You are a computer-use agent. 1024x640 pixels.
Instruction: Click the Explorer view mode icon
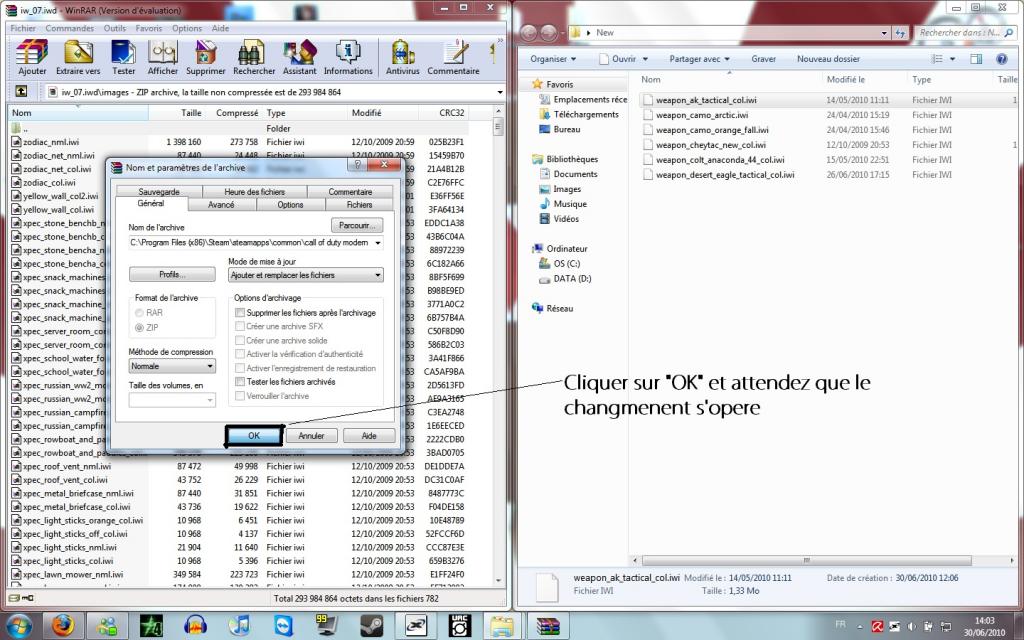pyautogui.click(x=938, y=59)
